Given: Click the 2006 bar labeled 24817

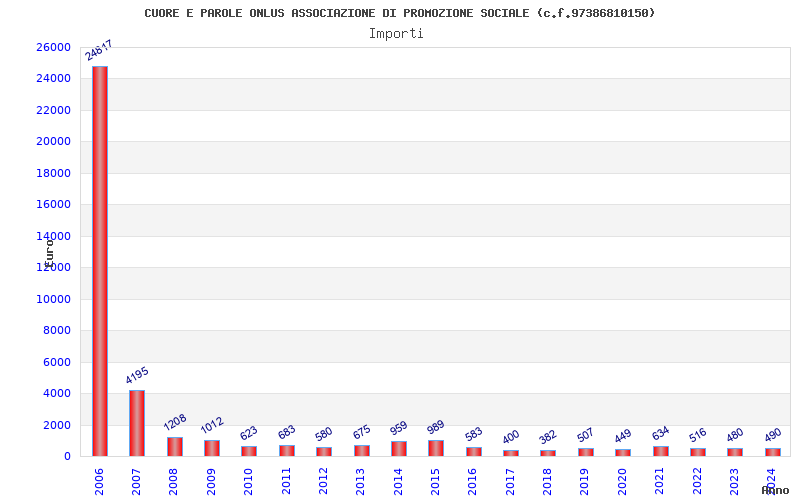Looking at the screenshot, I should [100, 261].
